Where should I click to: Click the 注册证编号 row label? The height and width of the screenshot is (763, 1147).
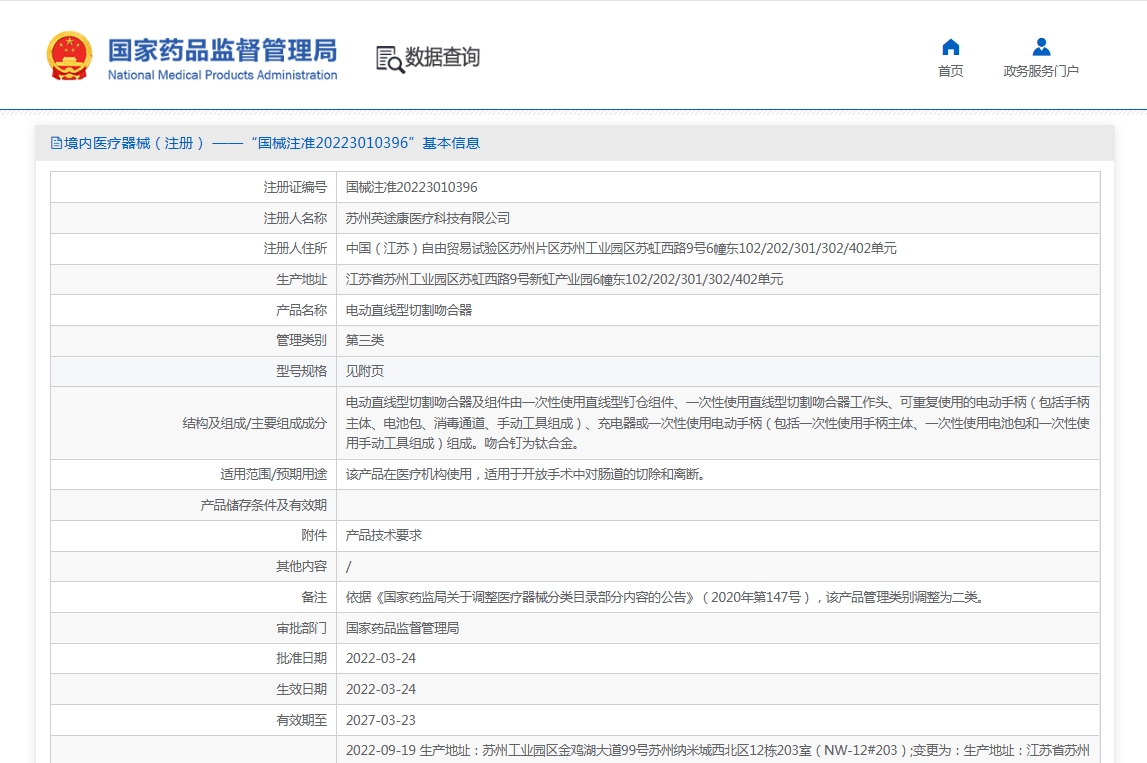tap(295, 187)
